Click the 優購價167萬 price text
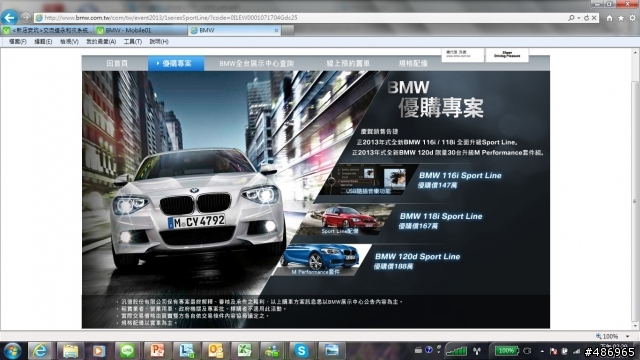640x360 pixels. tap(418, 226)
